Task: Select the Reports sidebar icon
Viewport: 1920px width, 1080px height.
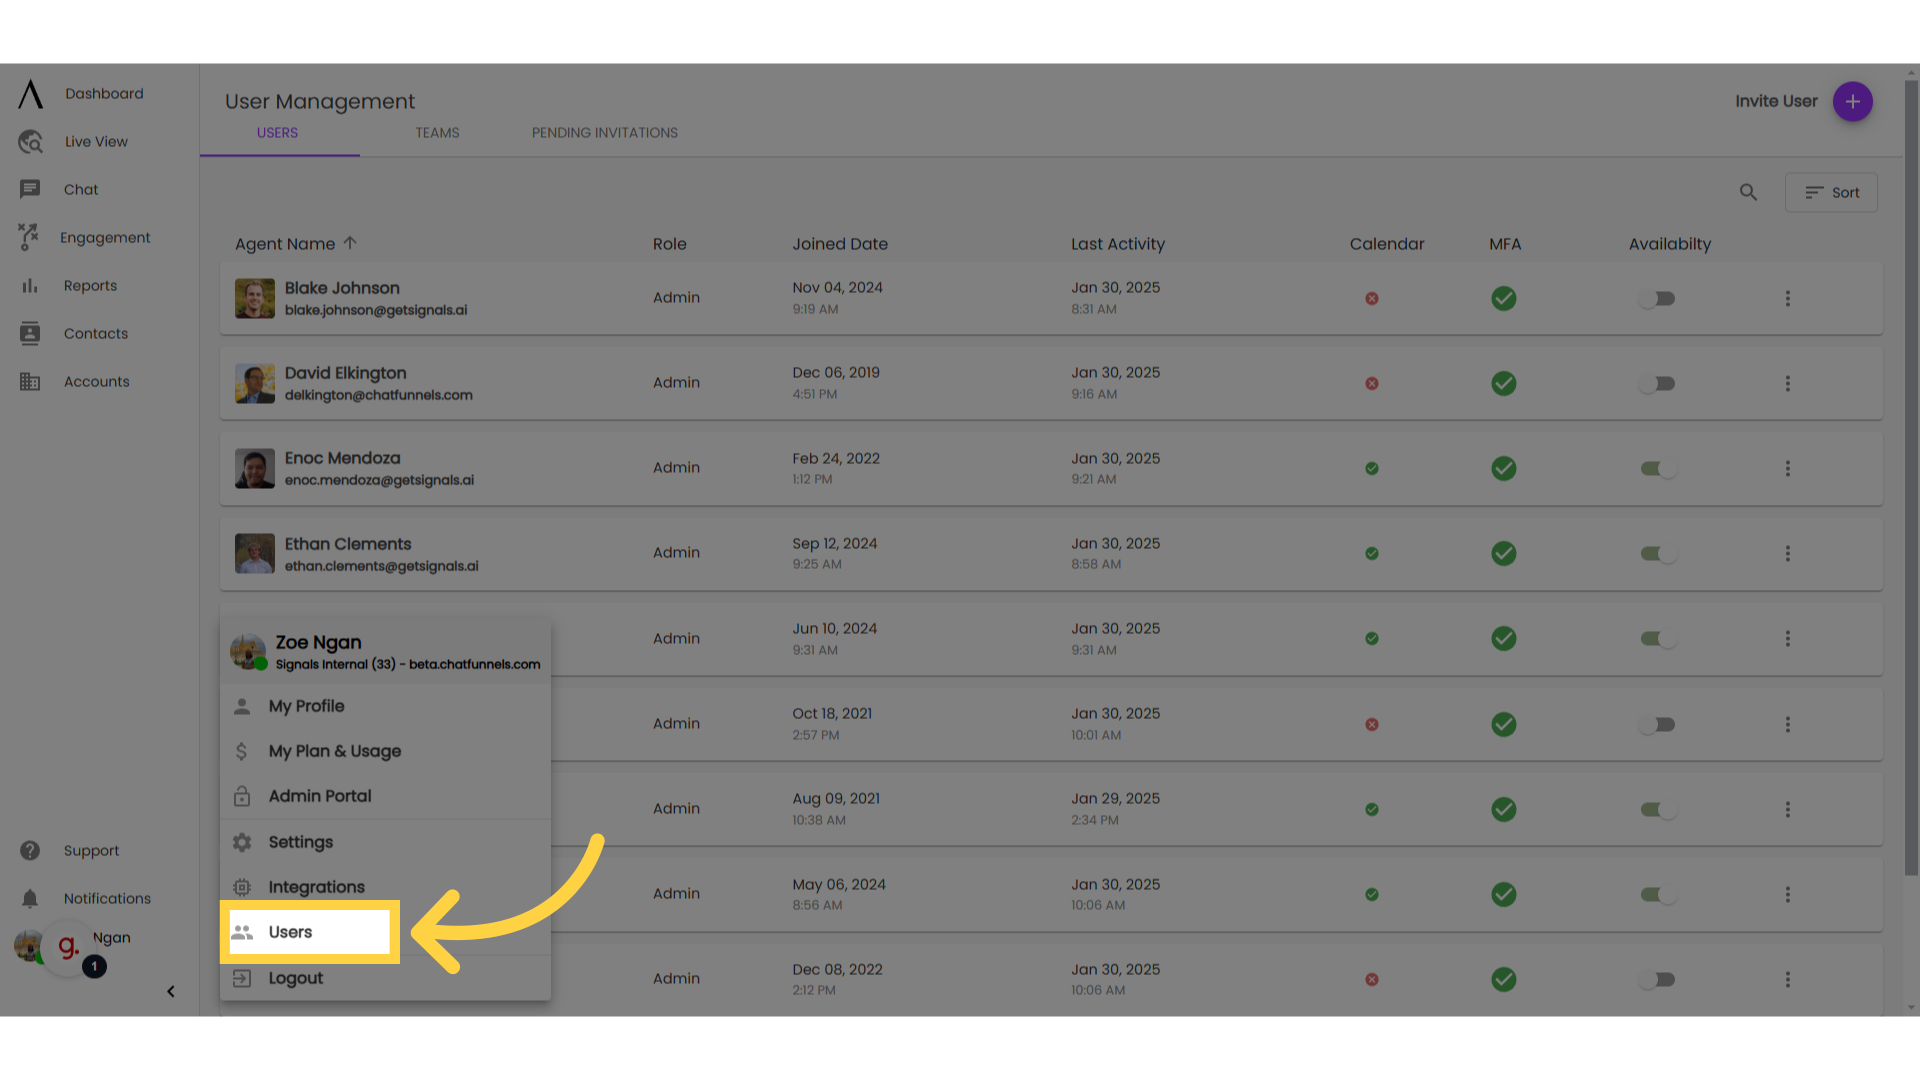Action: 30,285
